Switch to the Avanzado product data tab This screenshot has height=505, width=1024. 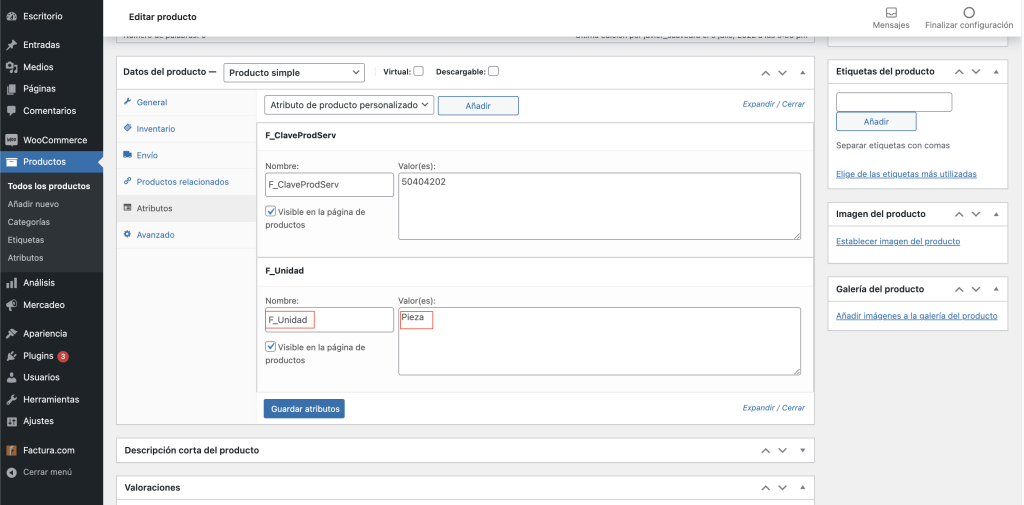click(x=186, y=235)
